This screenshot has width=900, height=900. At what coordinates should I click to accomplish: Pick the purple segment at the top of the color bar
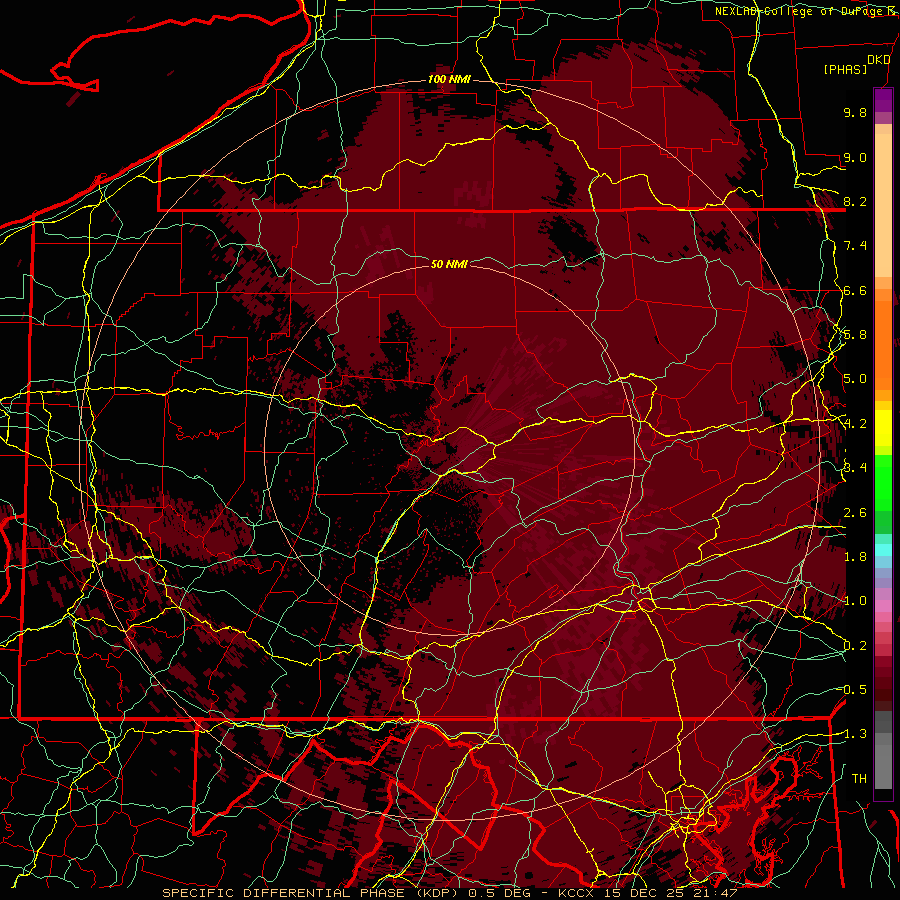click(x=883, y=100)
